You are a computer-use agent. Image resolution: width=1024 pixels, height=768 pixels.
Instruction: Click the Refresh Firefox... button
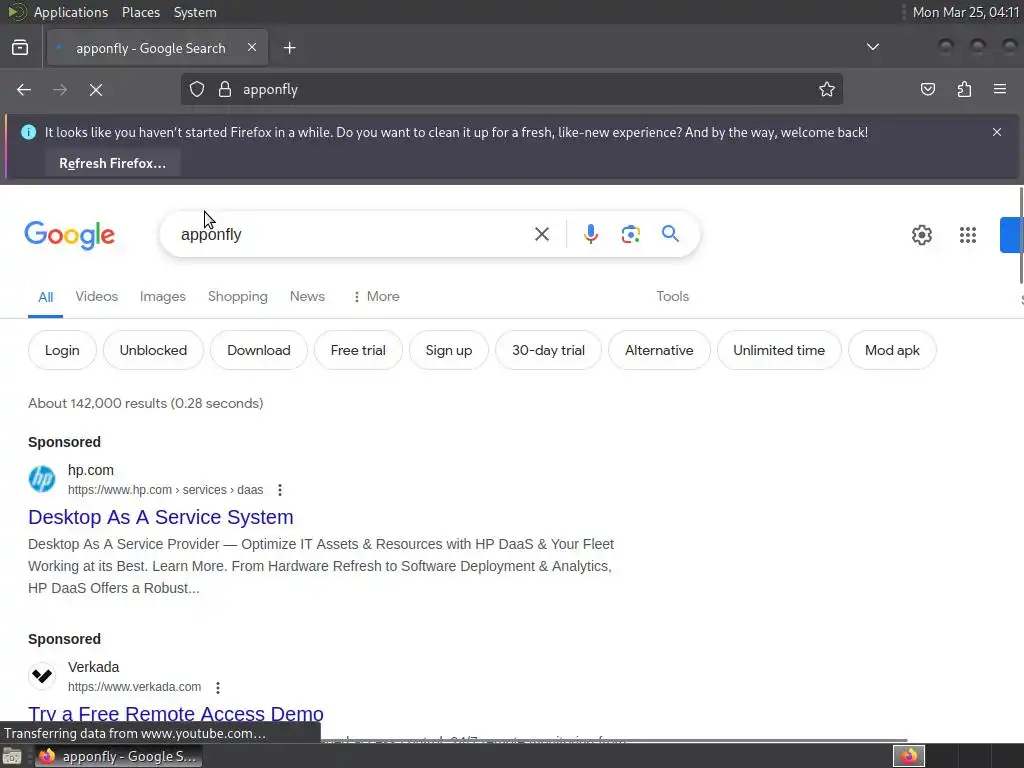click(112, 163)
